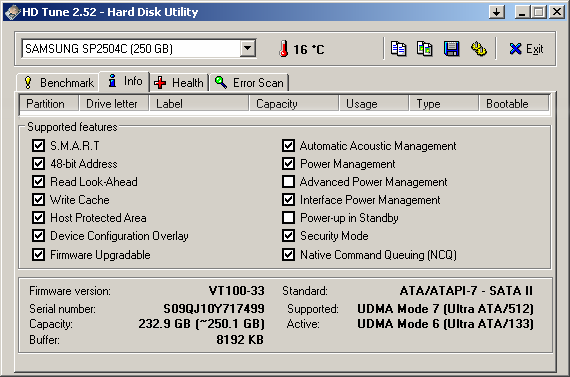Click the thermometer temperature icon
The height and width of the screenshot is (377, 570).
tap(284, 48)
